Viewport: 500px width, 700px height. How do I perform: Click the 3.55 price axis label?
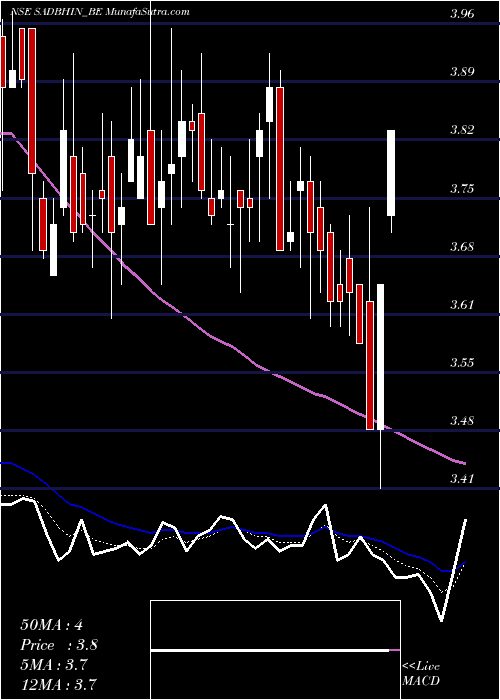click(x=462, y=362)
